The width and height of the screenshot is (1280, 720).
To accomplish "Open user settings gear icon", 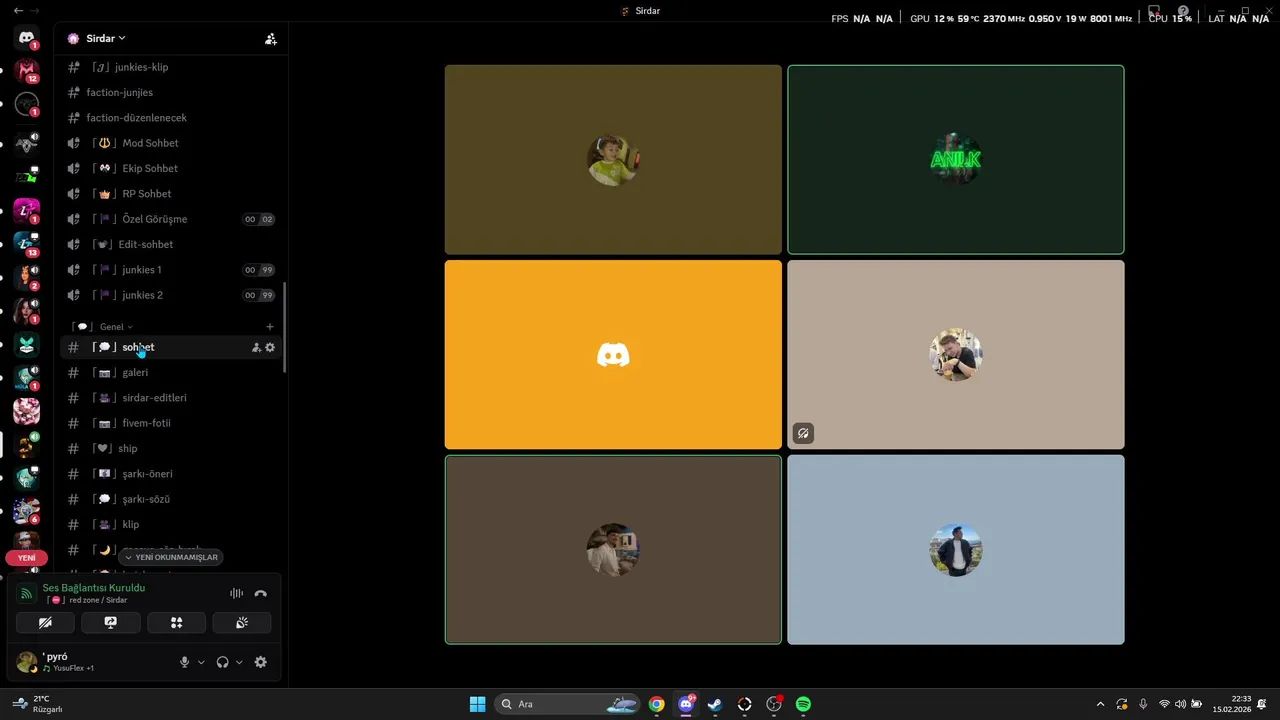I will pyautogui.click(x=261, y=662).
